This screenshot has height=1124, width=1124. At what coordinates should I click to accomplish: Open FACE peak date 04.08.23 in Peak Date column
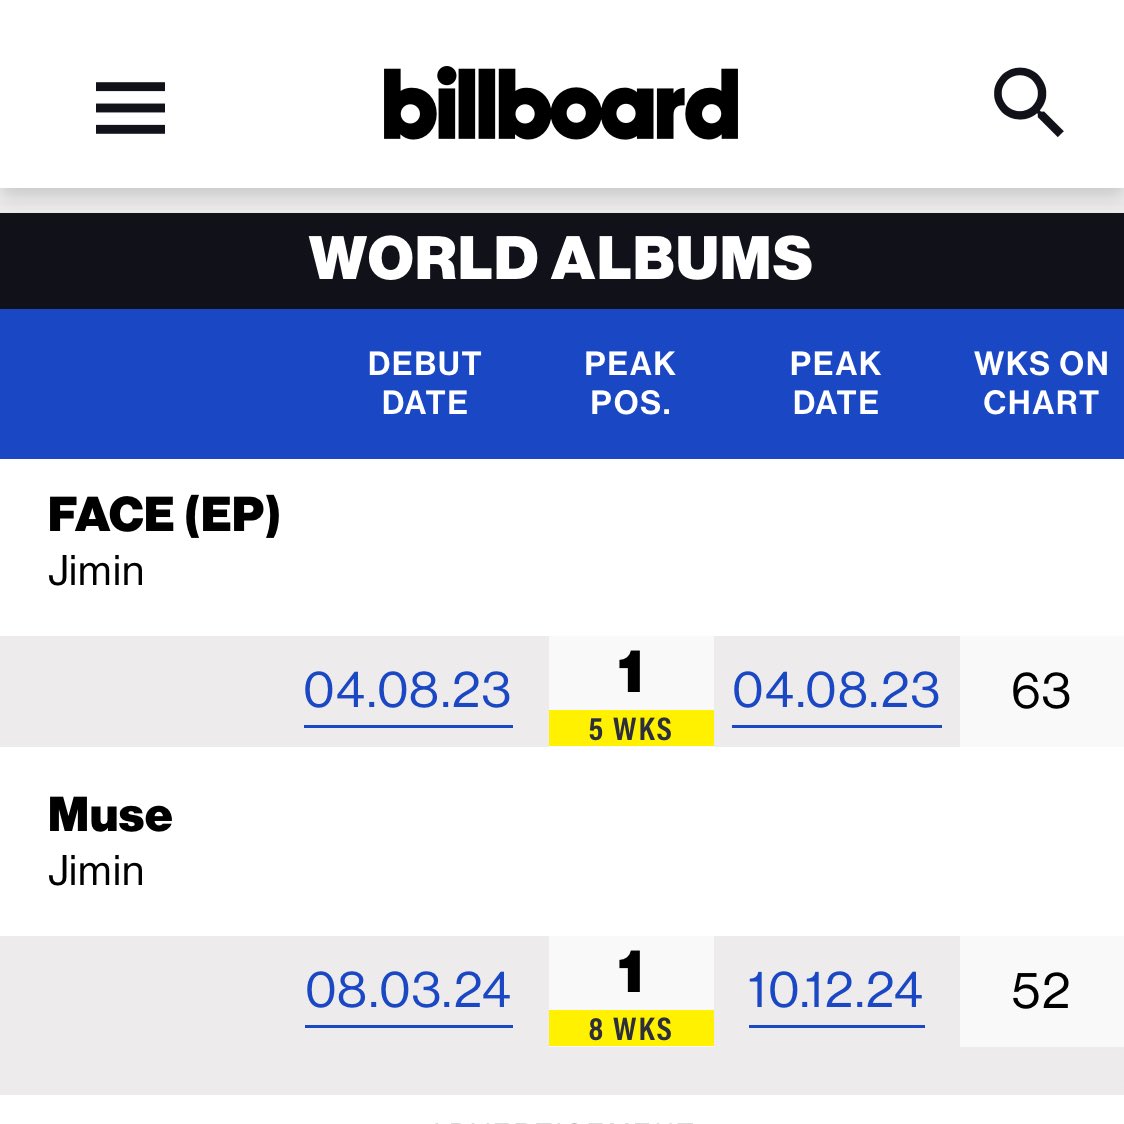(837, 691)
